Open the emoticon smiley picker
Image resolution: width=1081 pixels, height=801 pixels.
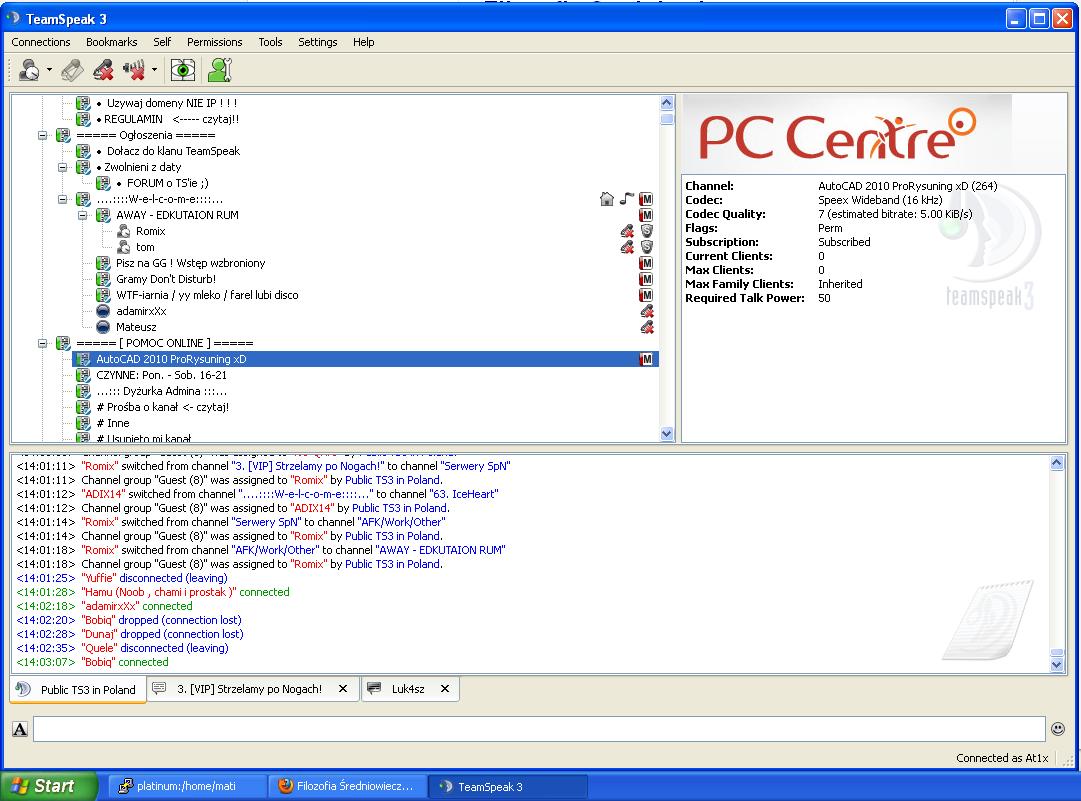[x=1058, y=729]
